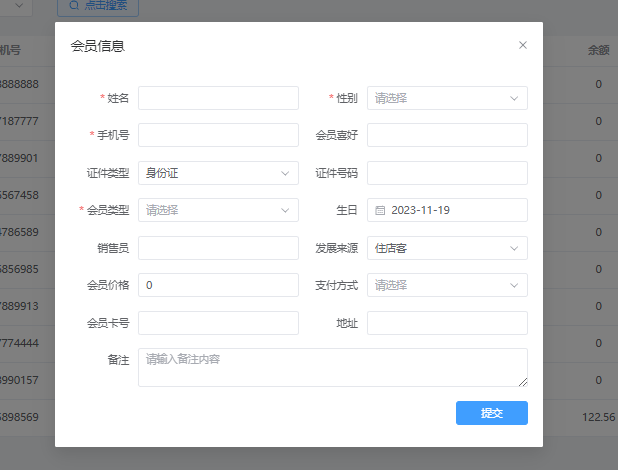Click the 会员信息 dialog title
Viewport: 618px width, 470px height.
point(98,46)
